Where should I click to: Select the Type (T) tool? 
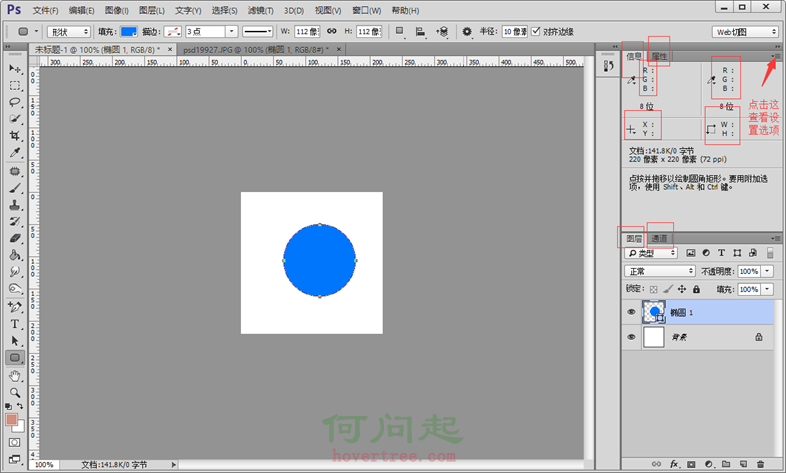point(15,324)
